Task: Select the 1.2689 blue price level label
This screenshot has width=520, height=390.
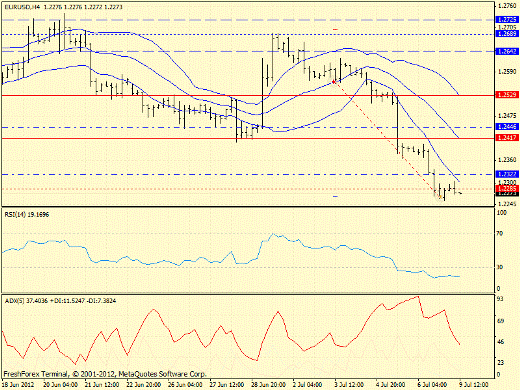Action: coord(507,34)
